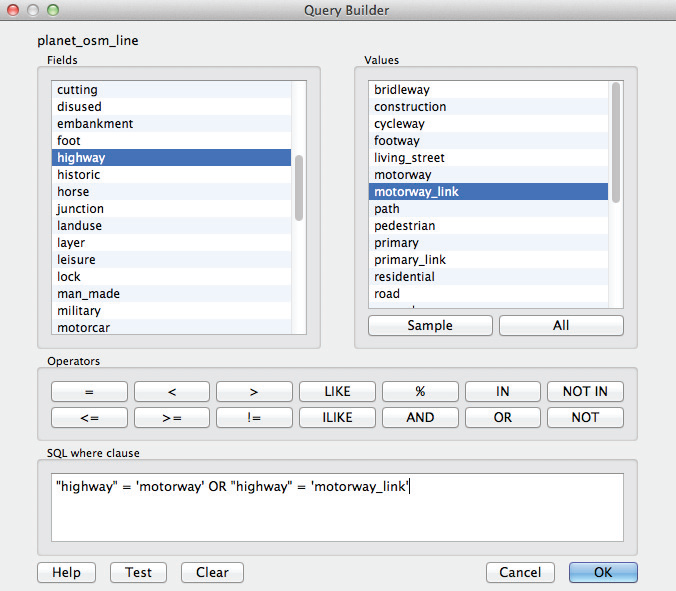Load All values for the field
This screenshot has width=676, height=591.
point(561,325)
